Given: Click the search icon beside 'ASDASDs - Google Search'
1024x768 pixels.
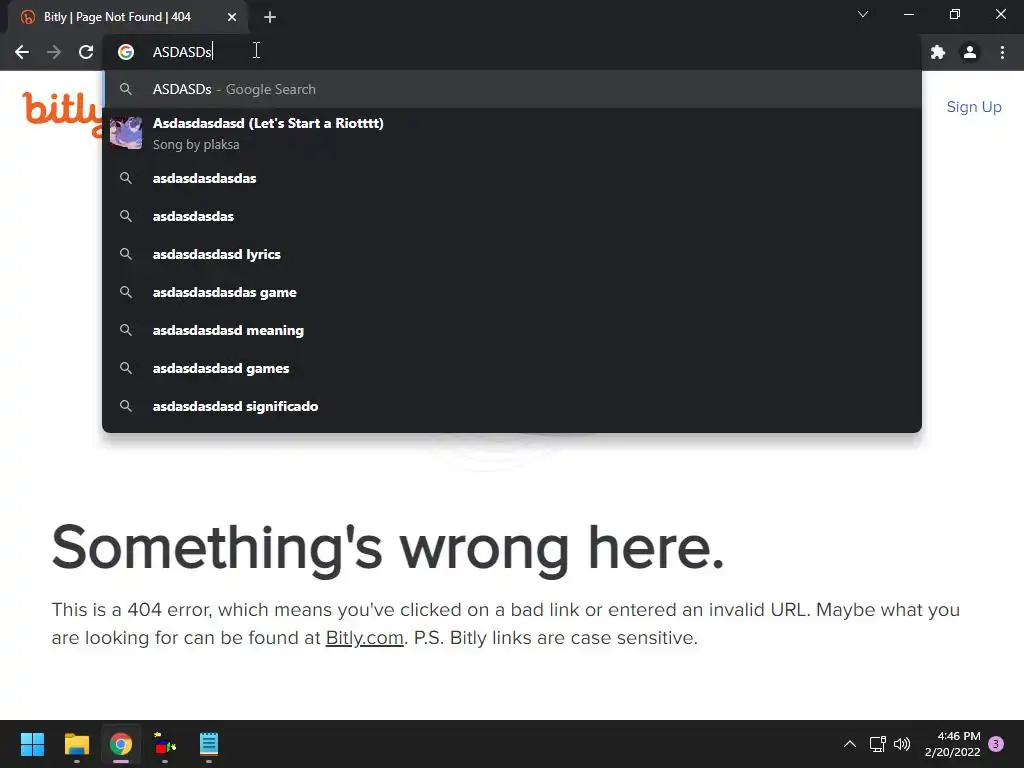Looking at the screenshot, I should click(126, 89).
